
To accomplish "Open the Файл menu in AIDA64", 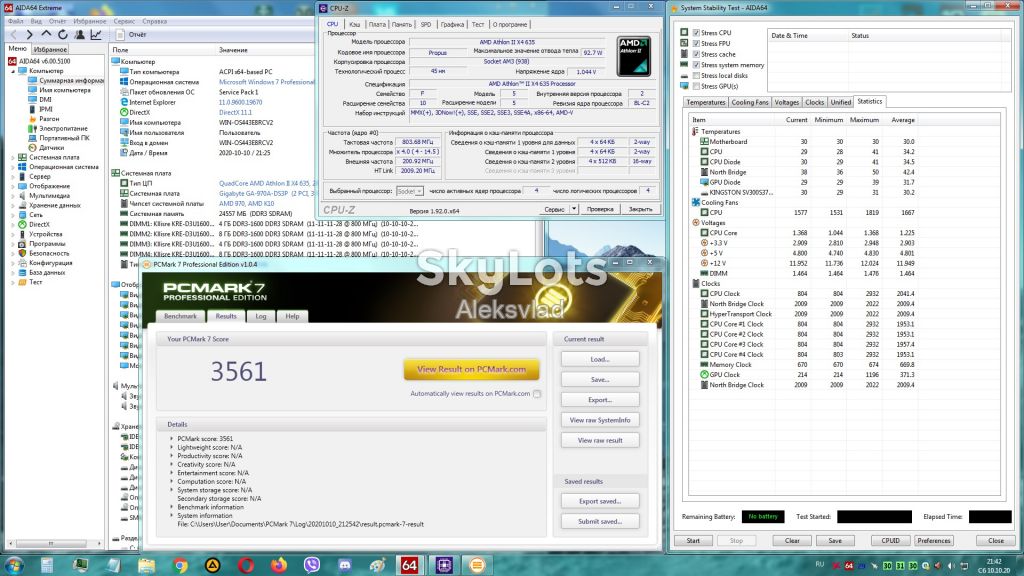I will point(15,21).
